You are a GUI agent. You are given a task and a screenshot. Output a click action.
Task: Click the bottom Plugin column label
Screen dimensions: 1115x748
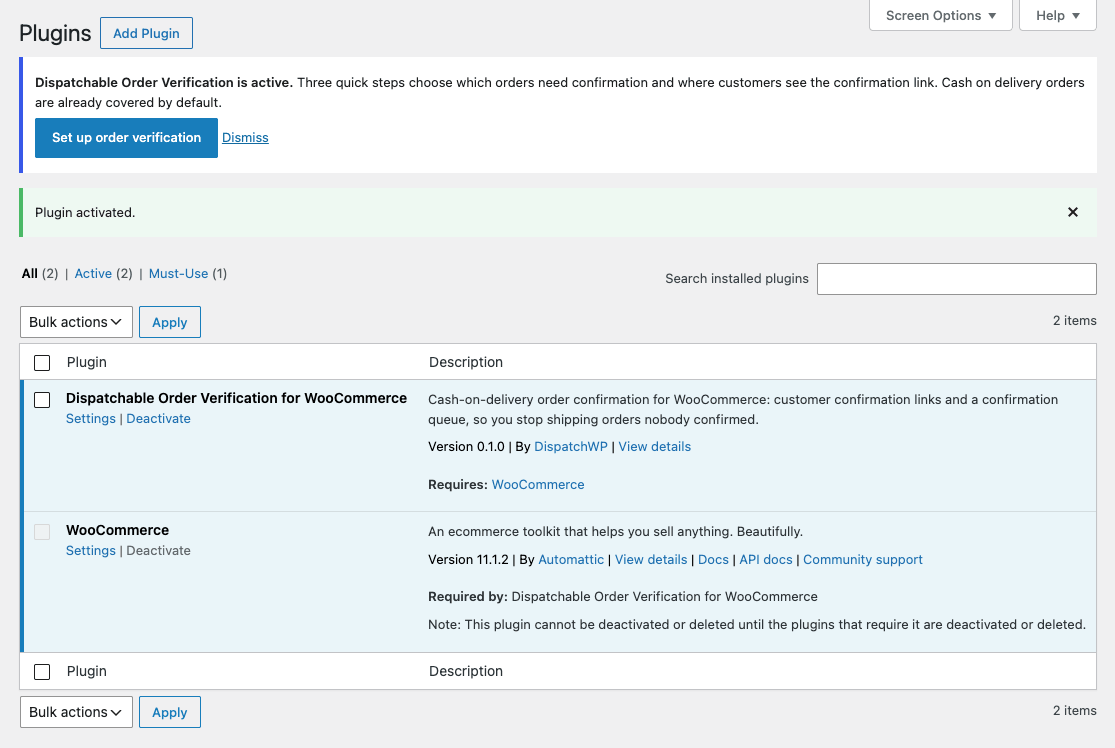(x=87, y=671)
